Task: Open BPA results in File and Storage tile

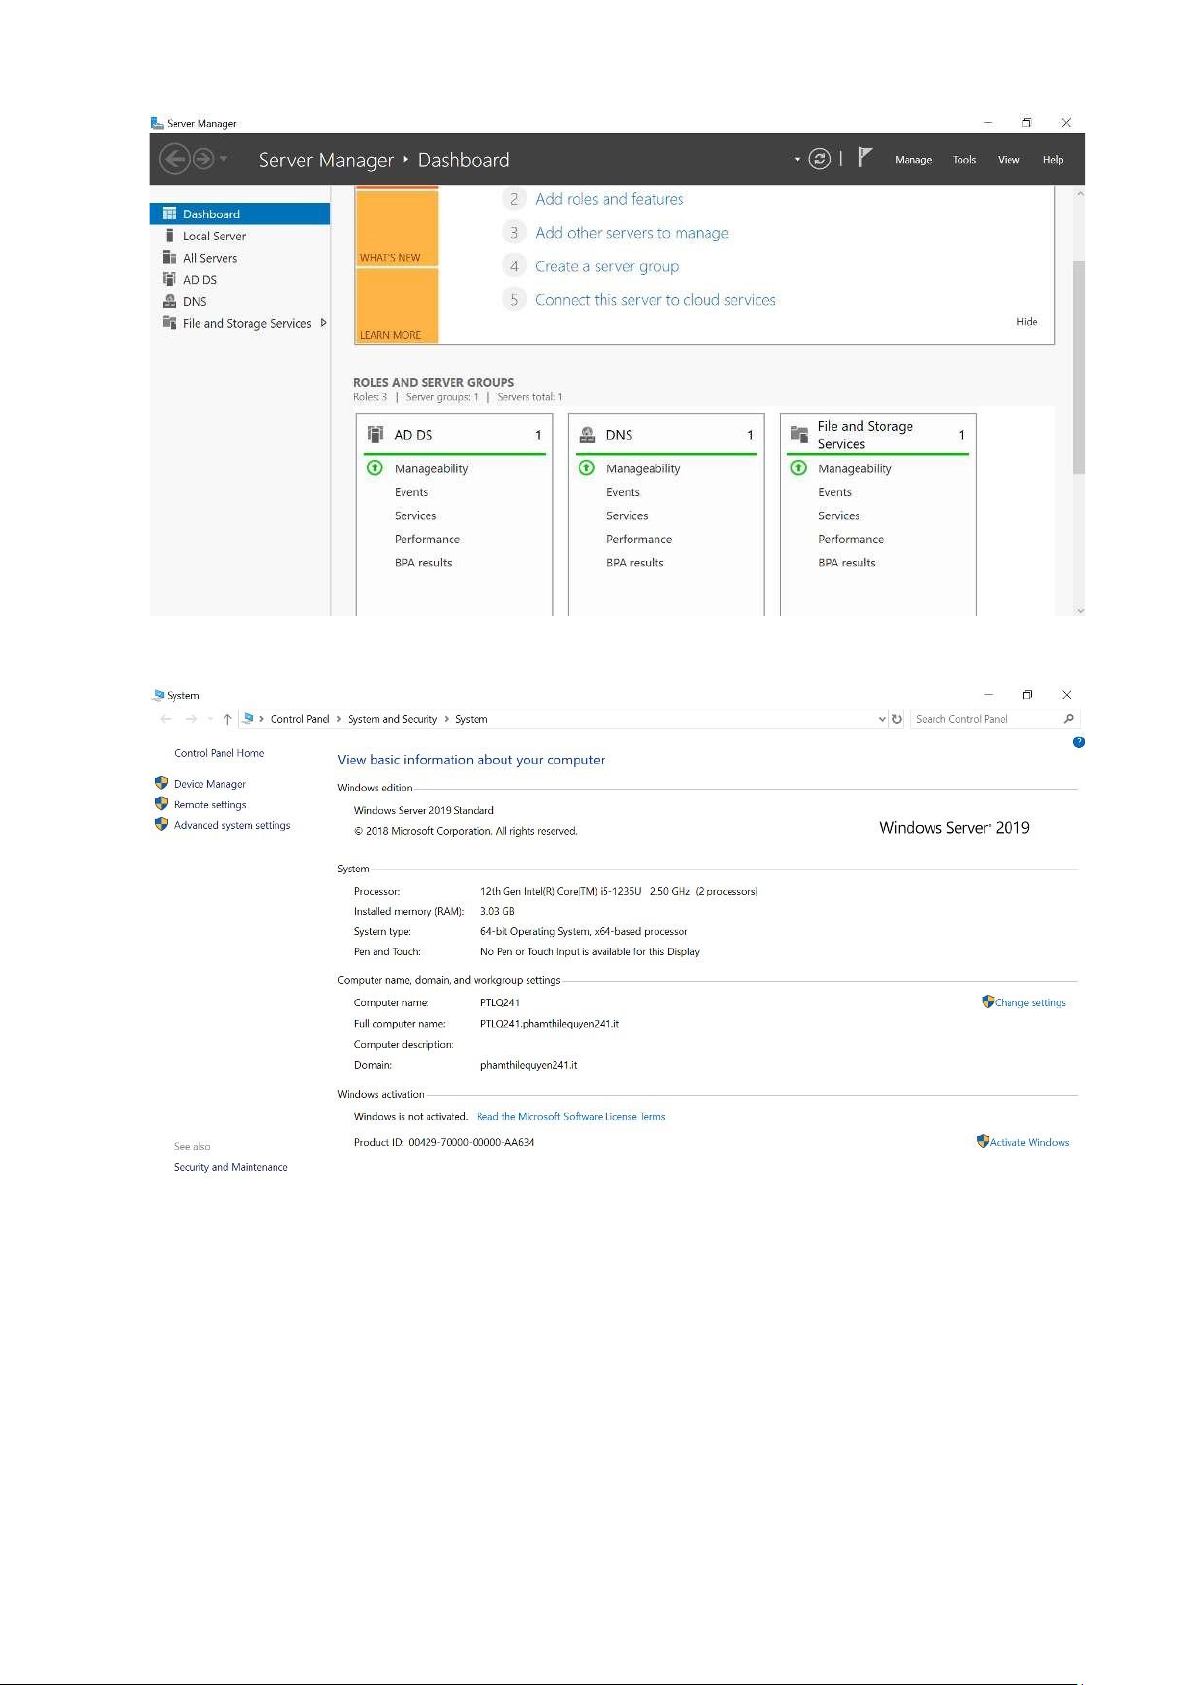Action: [846, 563]
